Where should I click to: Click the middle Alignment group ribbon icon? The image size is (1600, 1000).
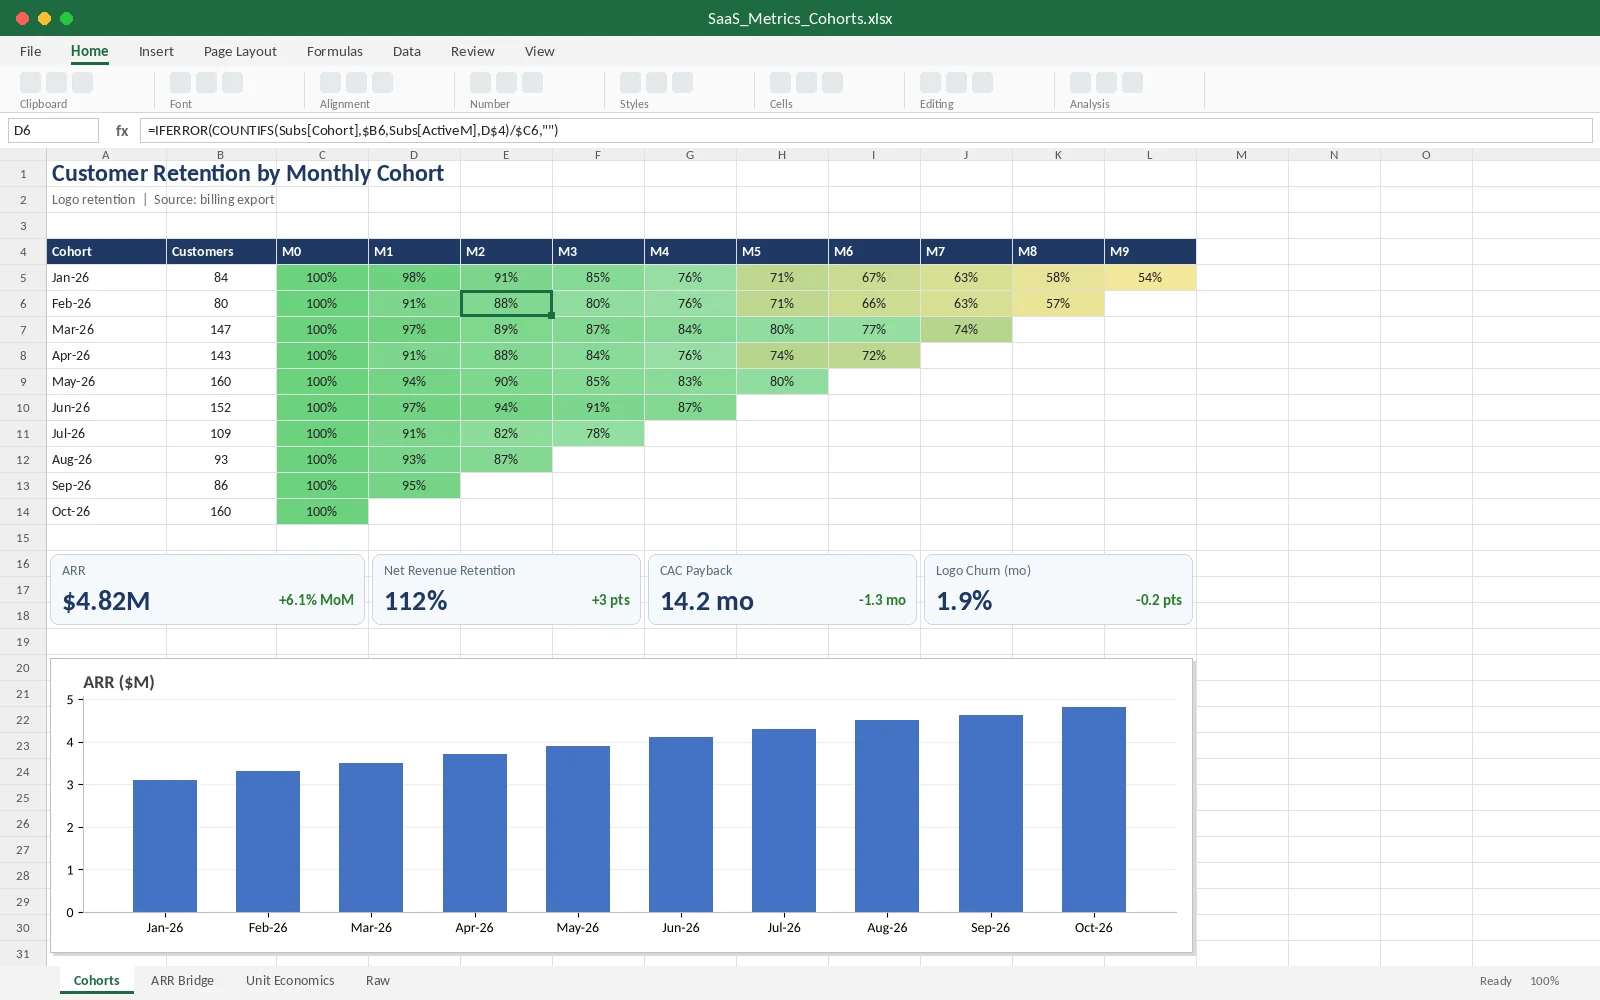pyautogui.click(x=357, y=83)
